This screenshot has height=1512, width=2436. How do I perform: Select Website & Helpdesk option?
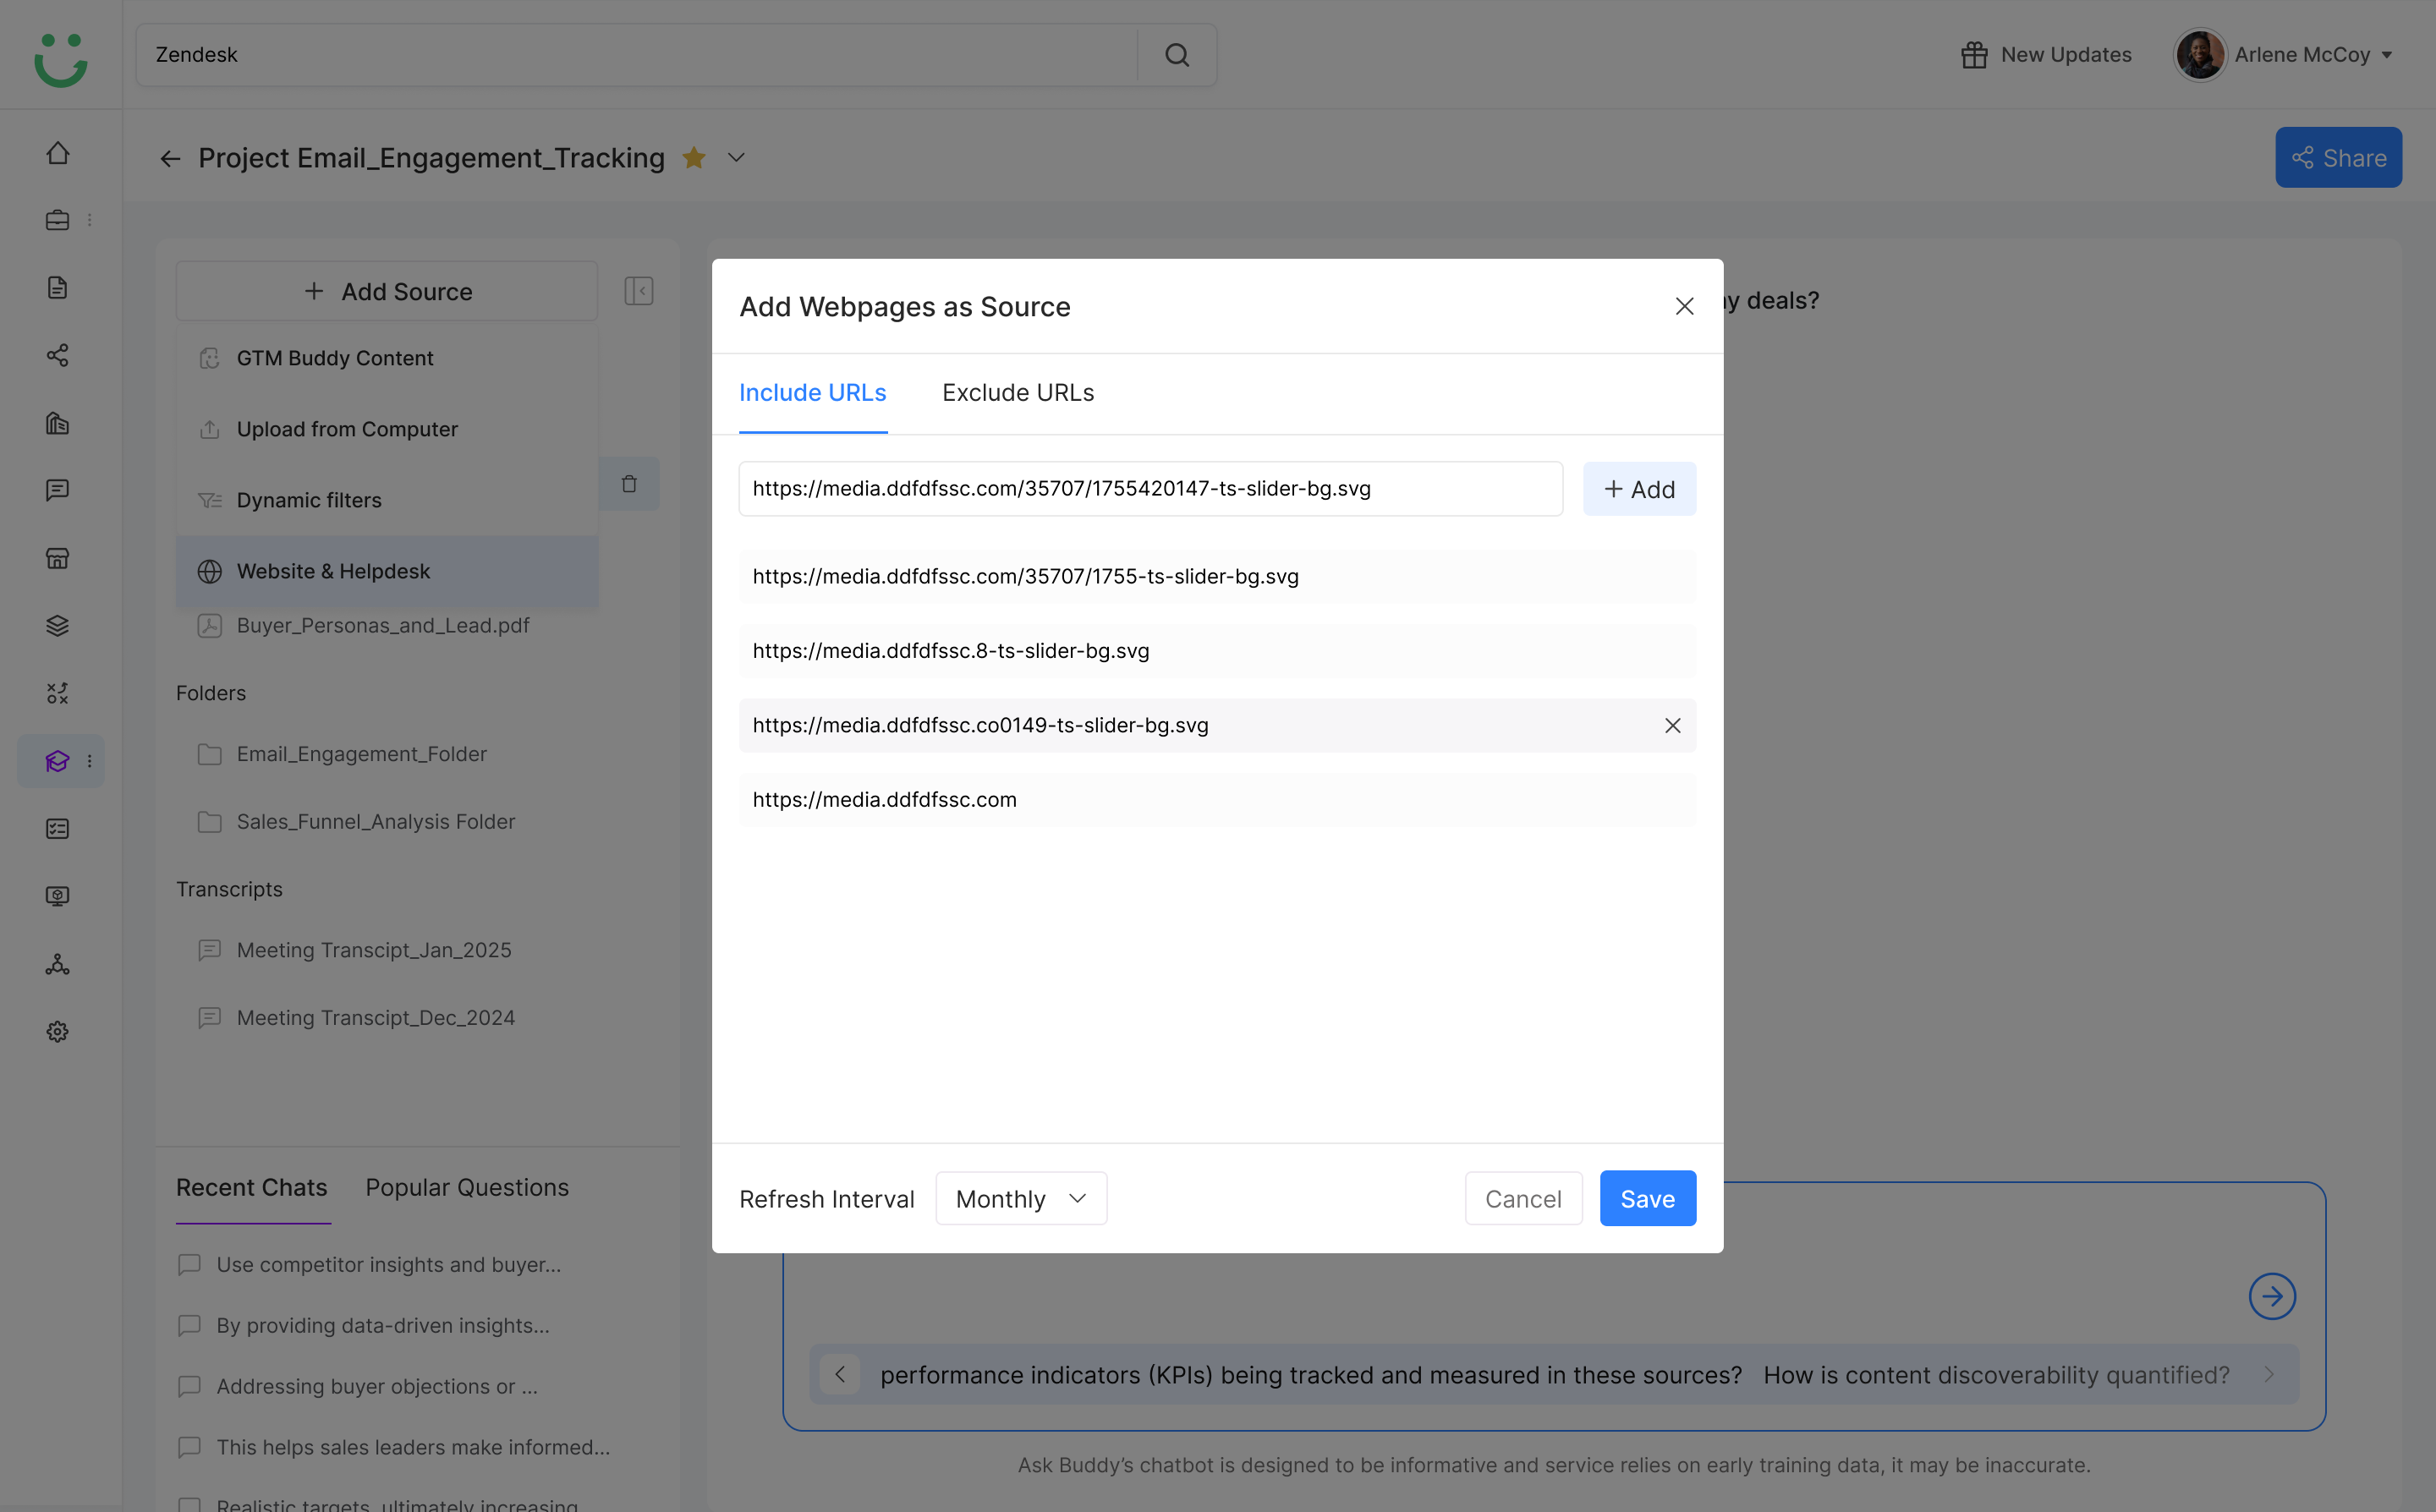(x=387, y=571)
